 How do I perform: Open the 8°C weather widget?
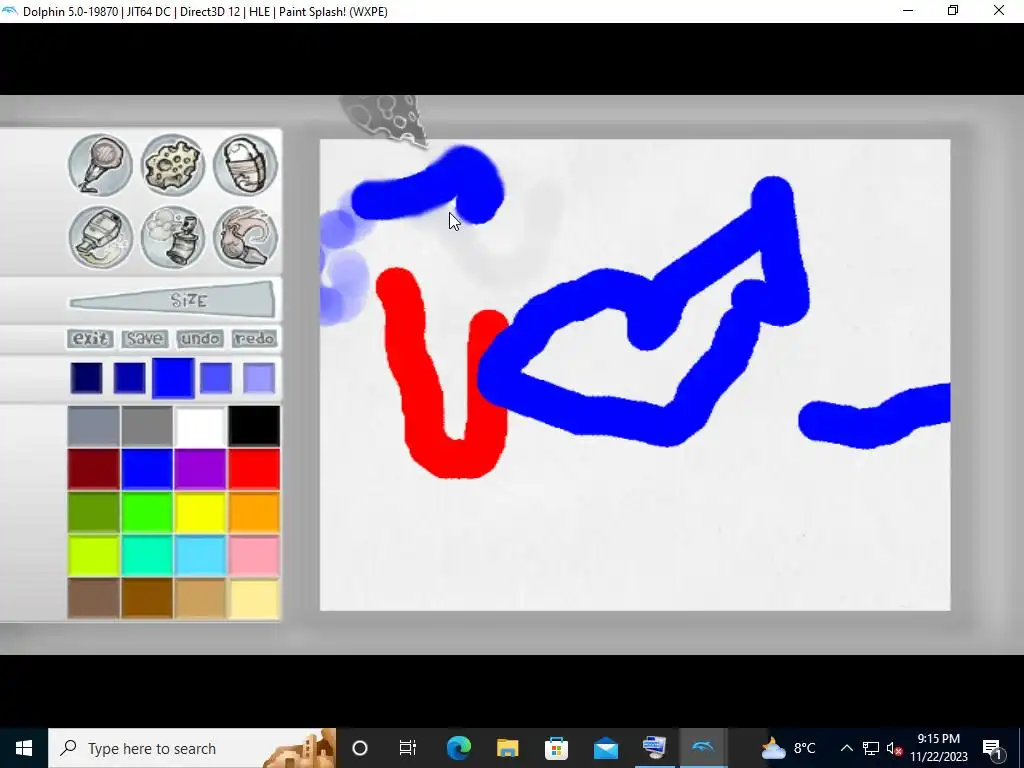789,748
